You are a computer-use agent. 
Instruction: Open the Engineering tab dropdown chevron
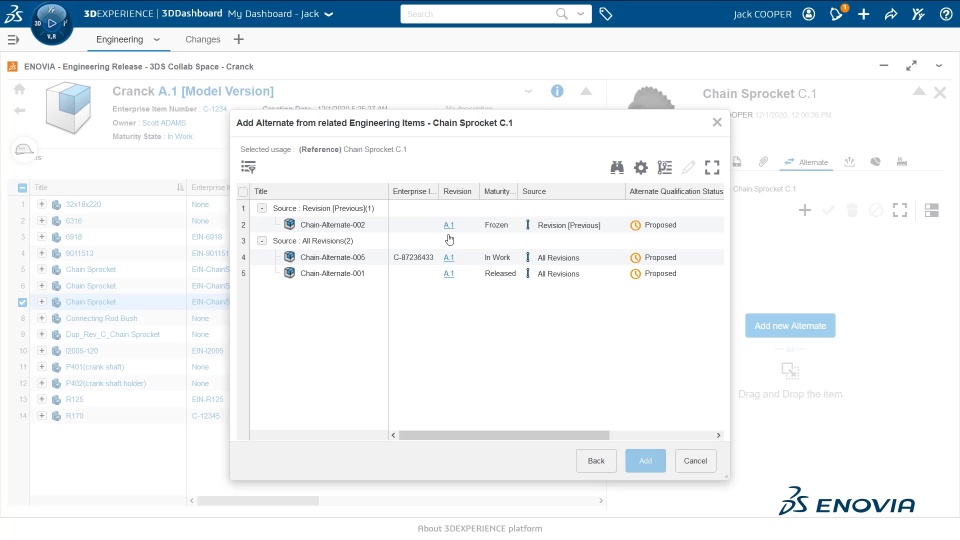(157, 39)
